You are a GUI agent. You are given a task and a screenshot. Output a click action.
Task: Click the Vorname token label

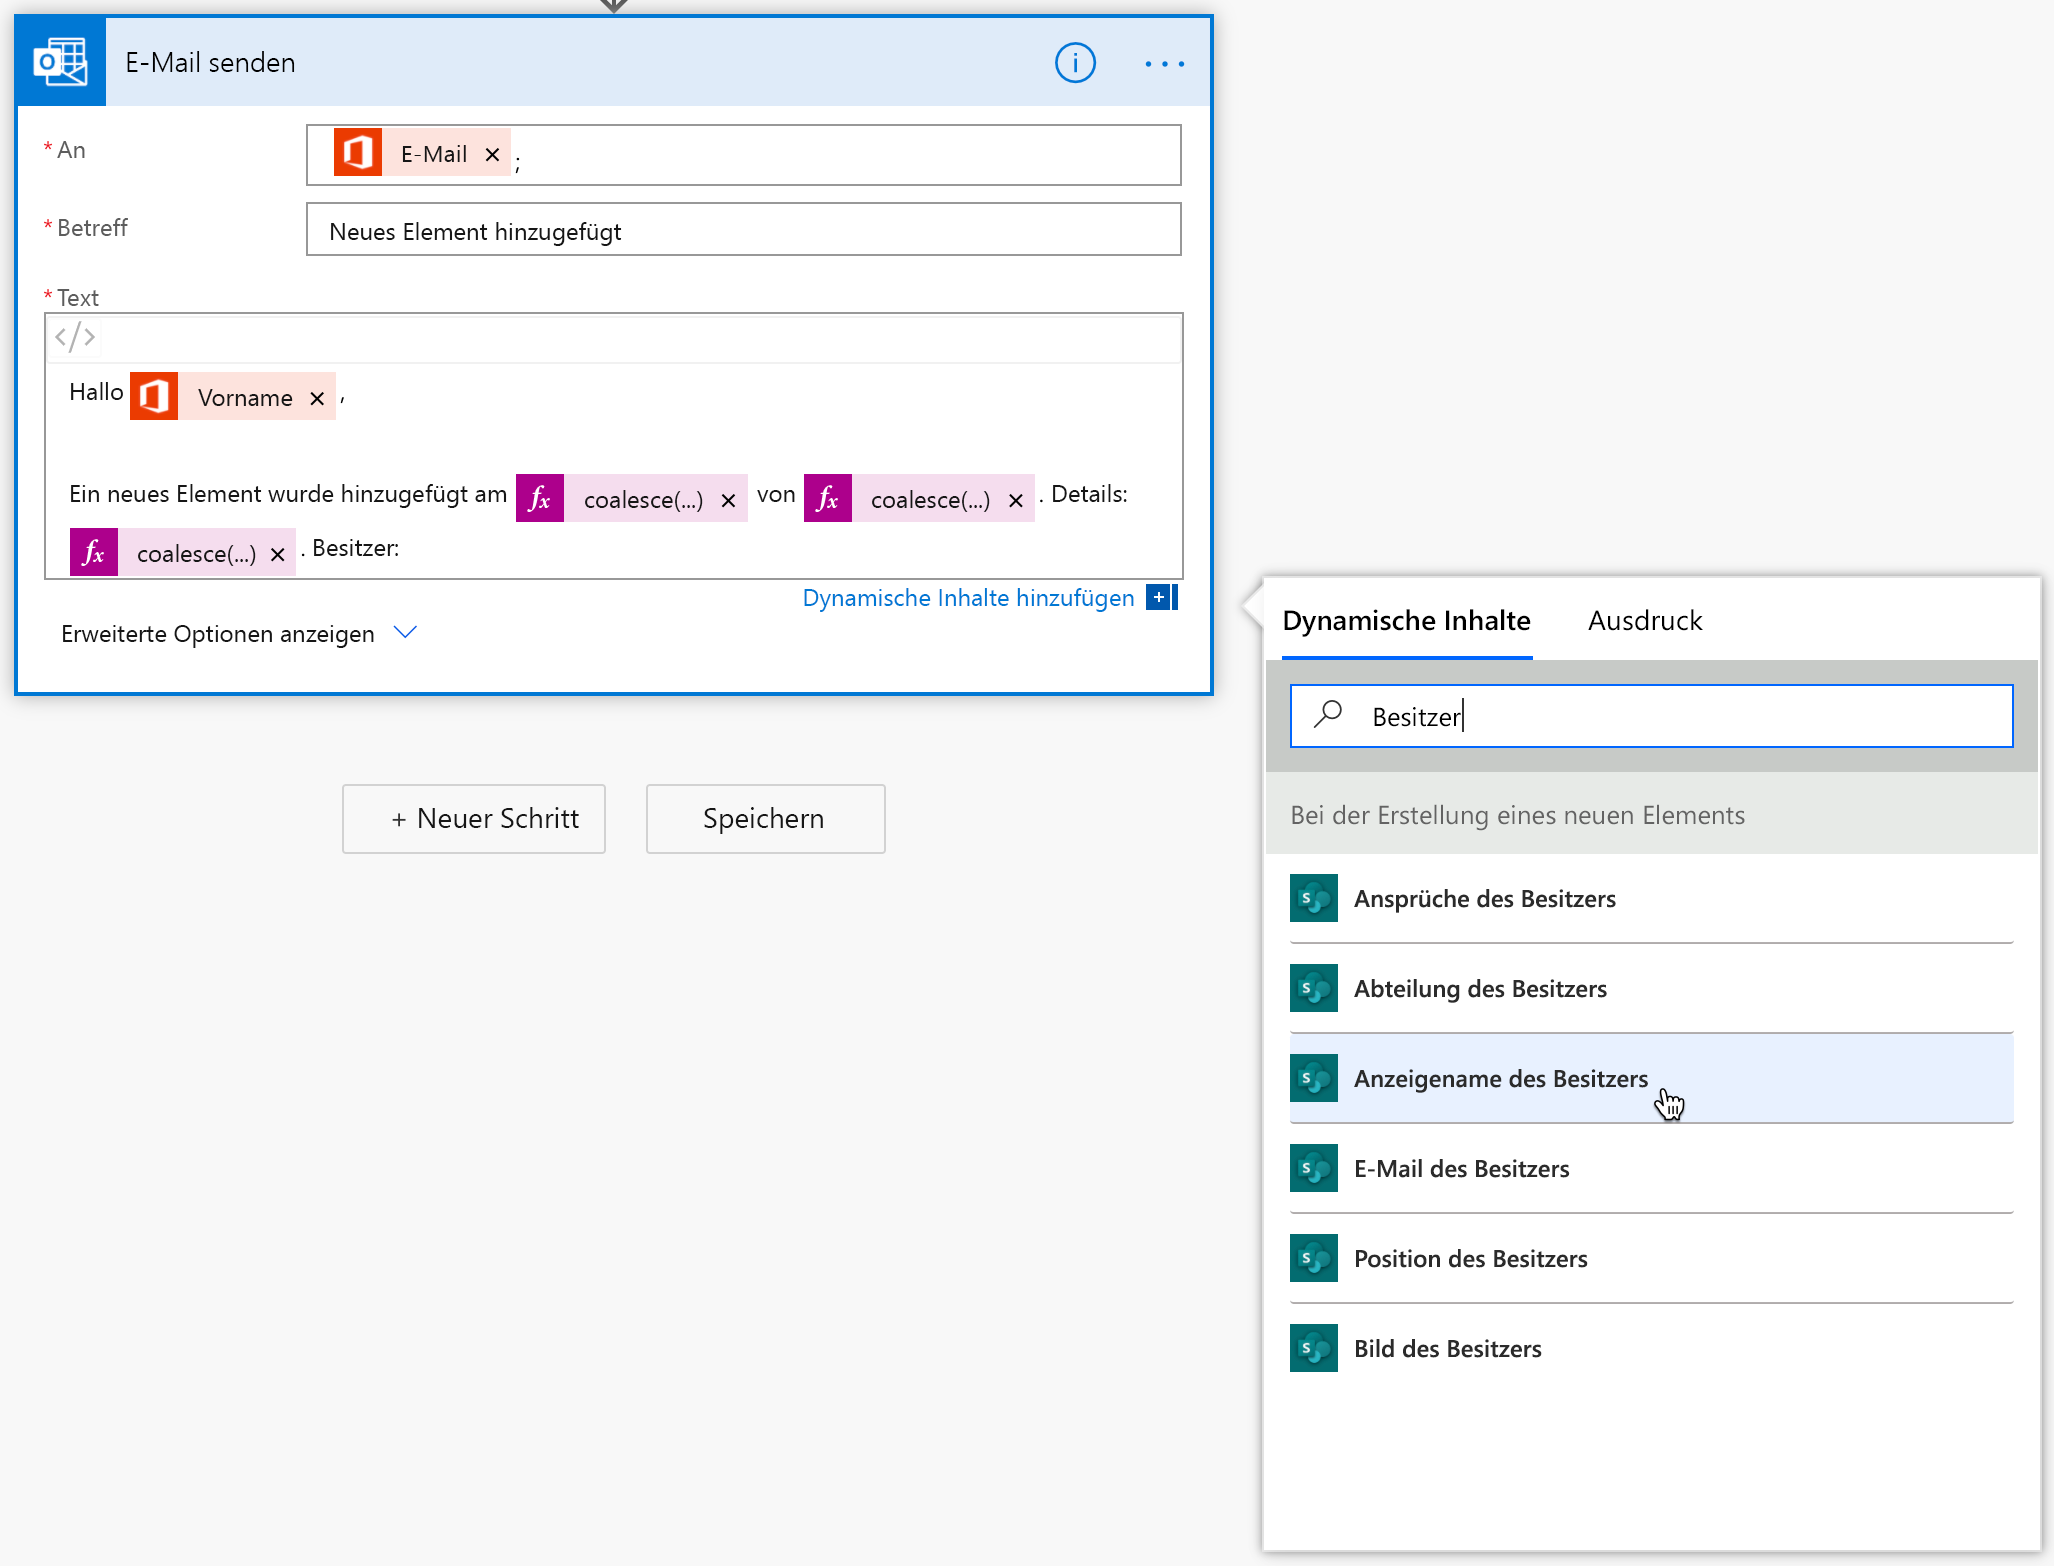(245, 398)
